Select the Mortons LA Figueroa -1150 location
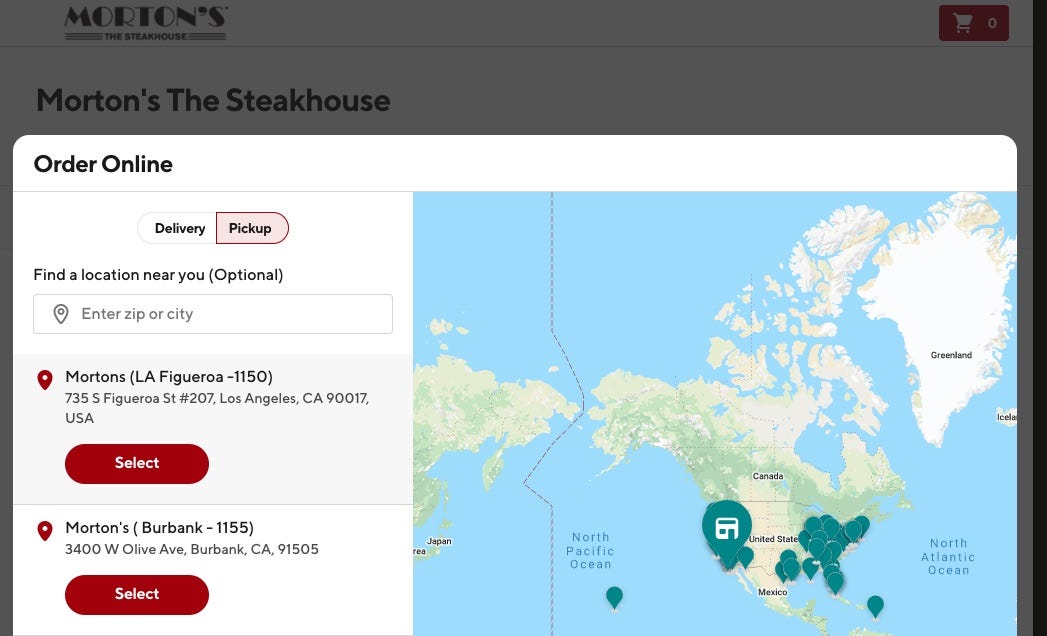Screen dimensions: 1047x636 pos(136,463)
